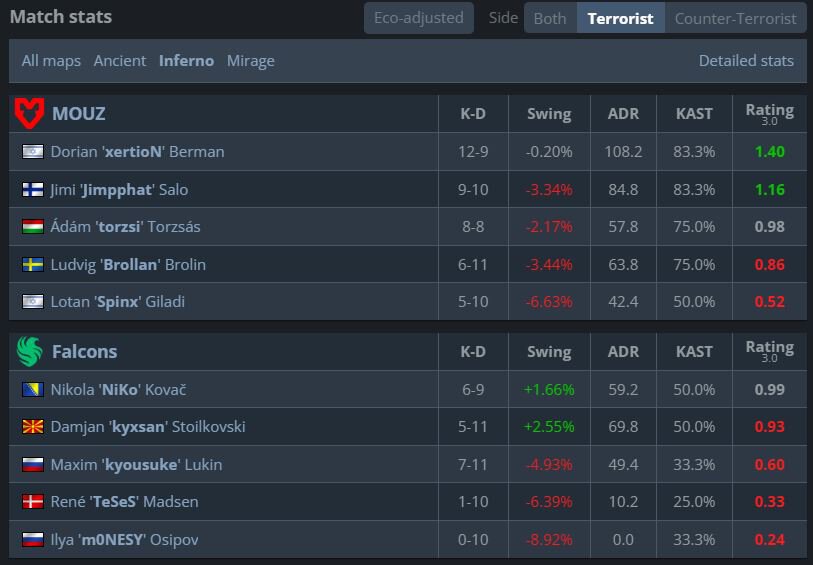Click the Finnish flag beside Jimpphat

pyautogui.click(x=32, y=189)
